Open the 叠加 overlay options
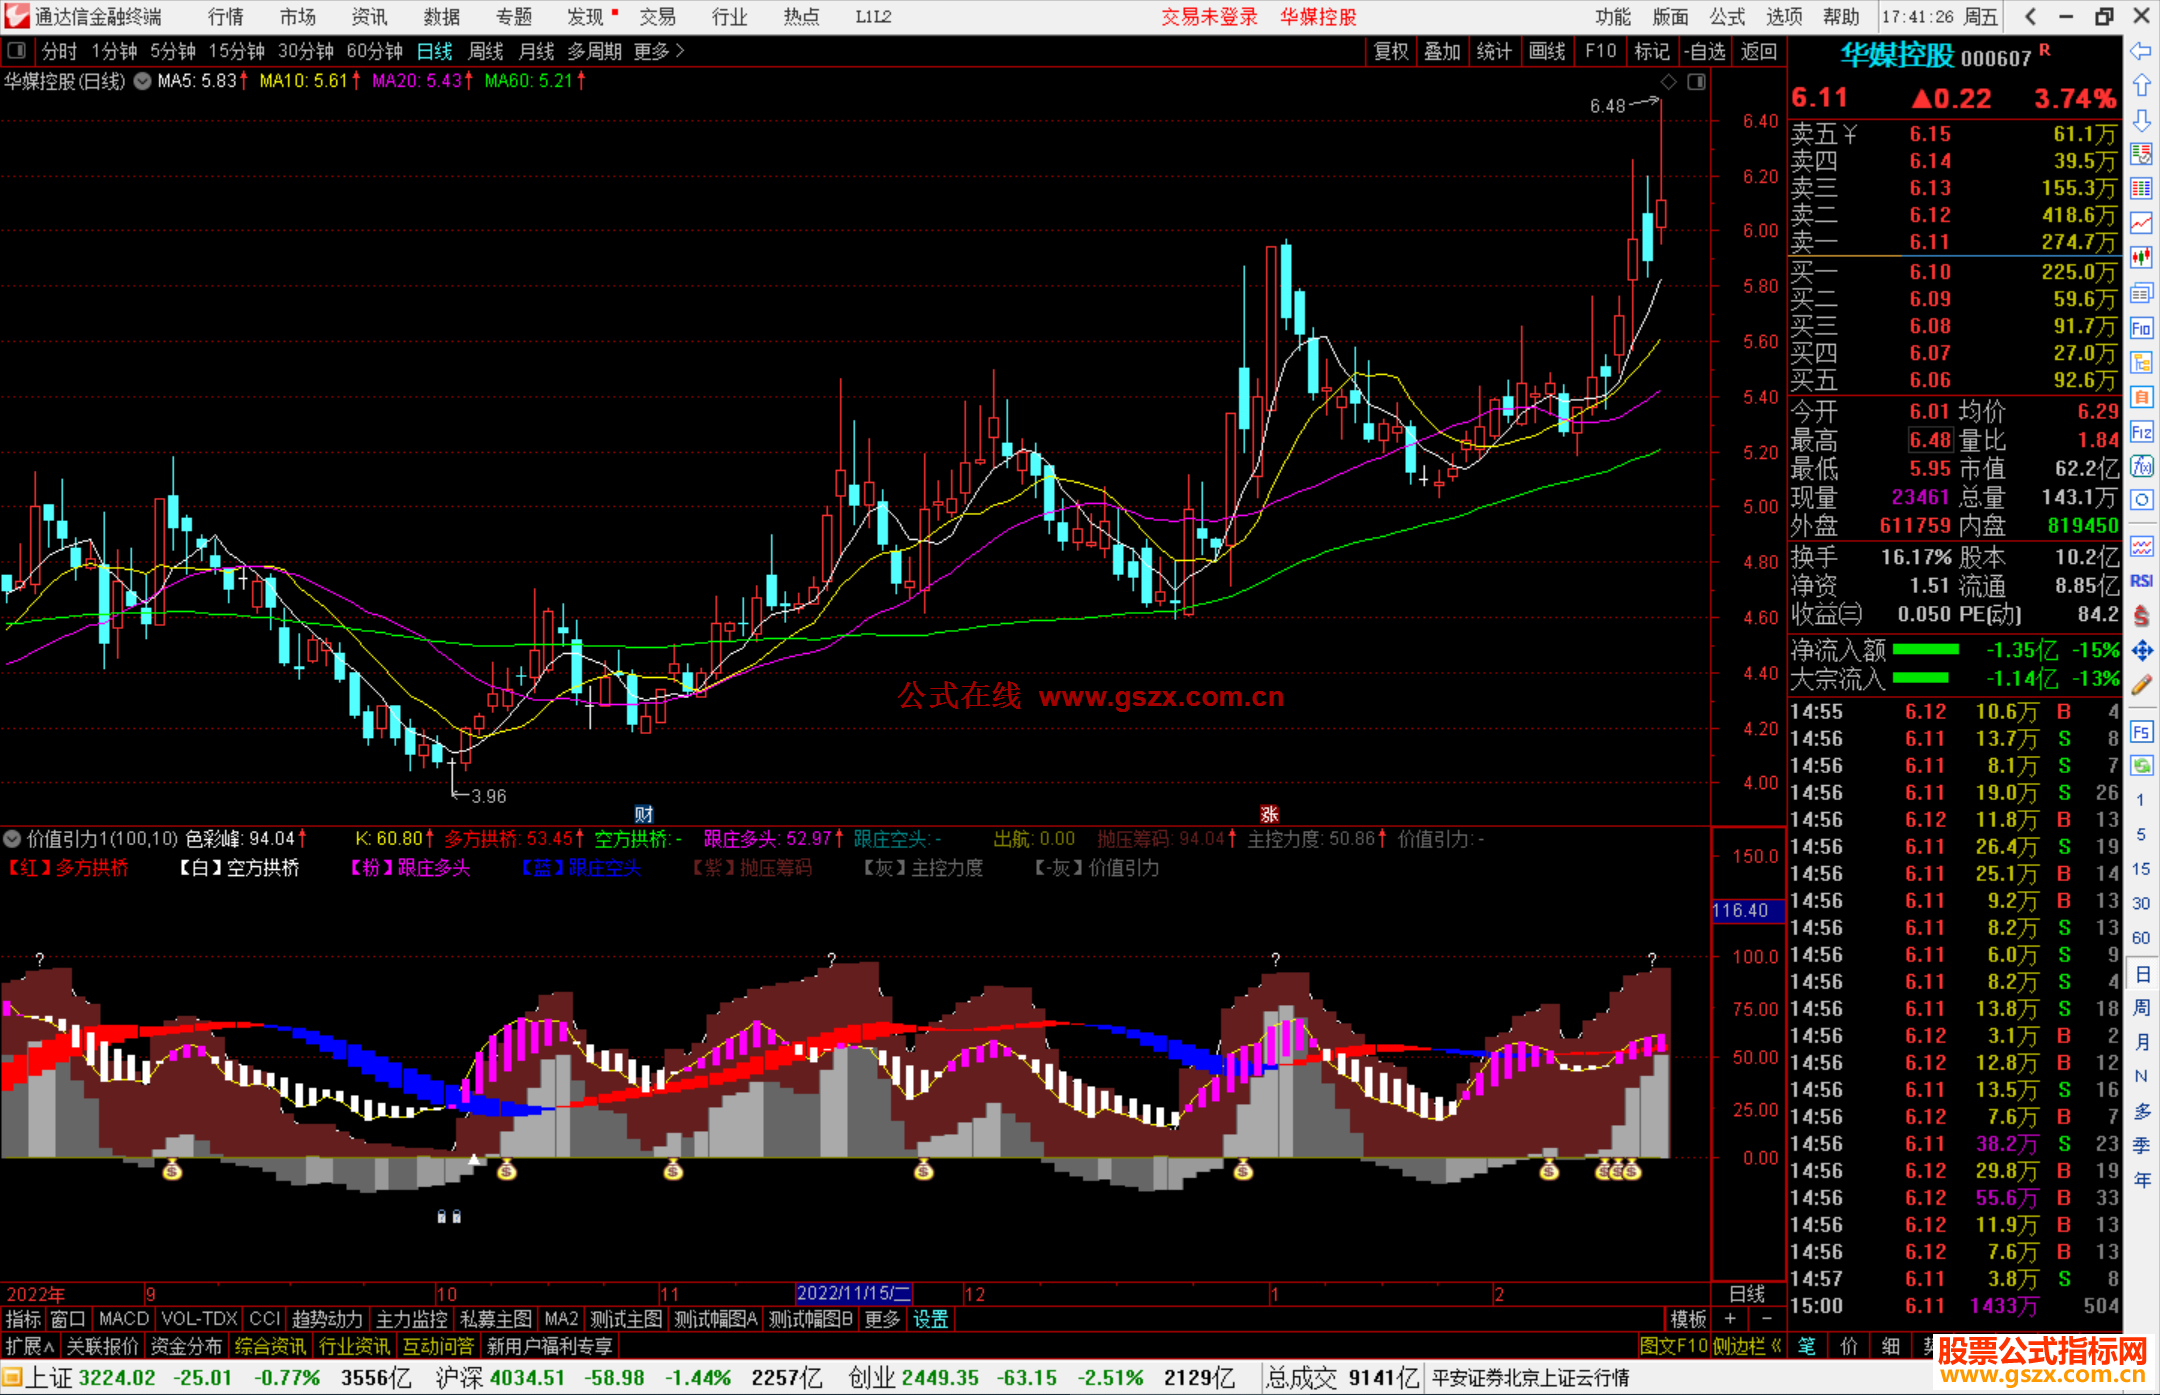The width and height of the screenshot is (2160, 1395). tap(1442, 51)
